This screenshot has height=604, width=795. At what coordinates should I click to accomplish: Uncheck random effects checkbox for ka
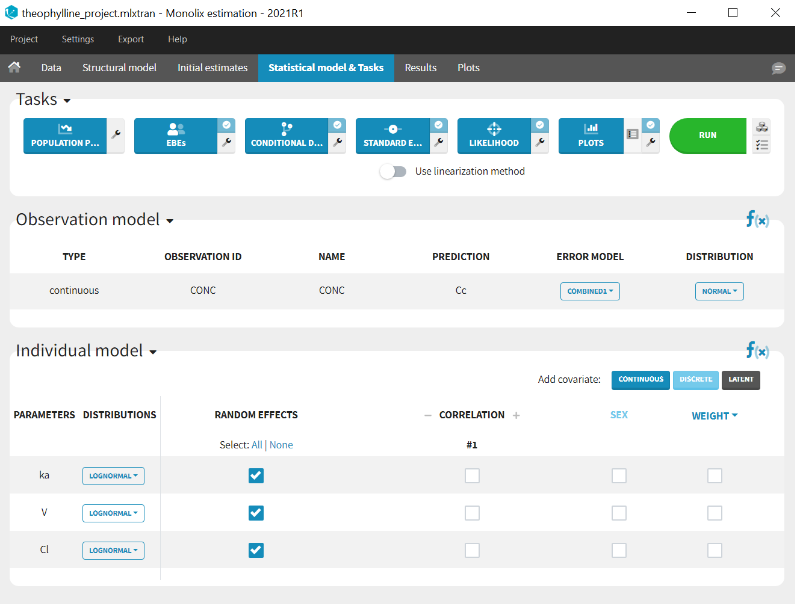(x=256, y=476)
